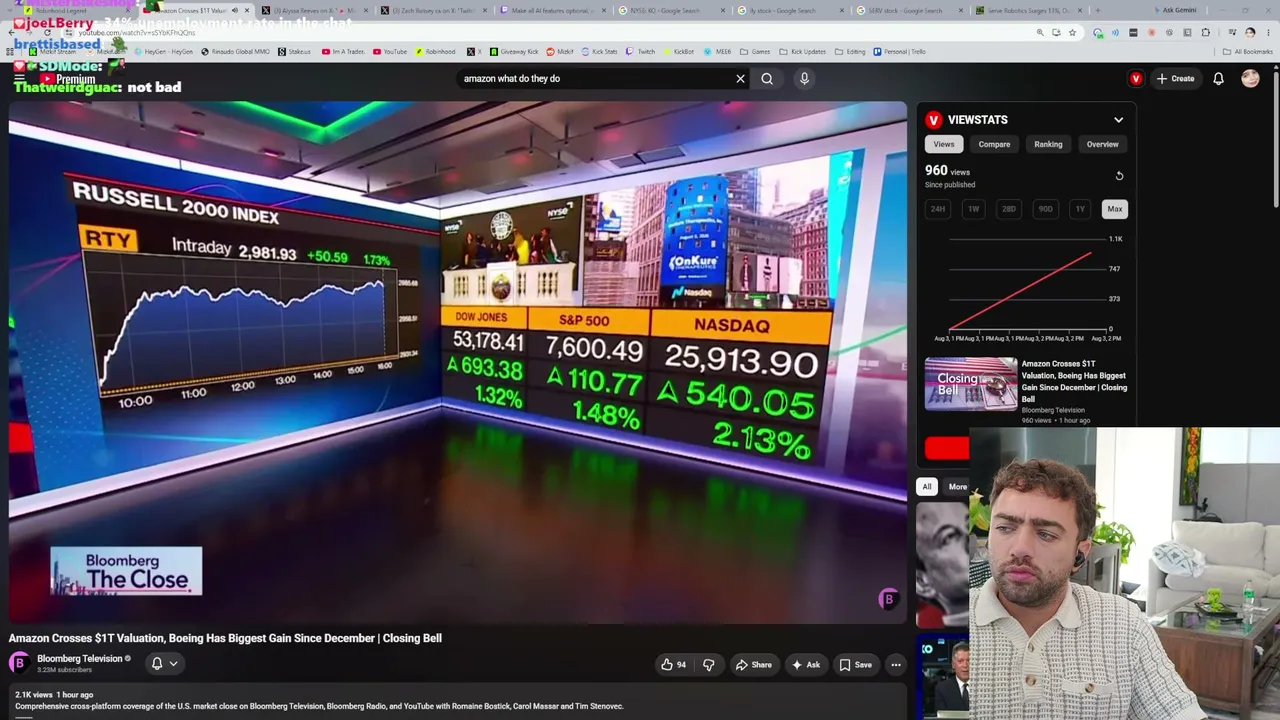Clear the YouTube search box with the X

740,79
